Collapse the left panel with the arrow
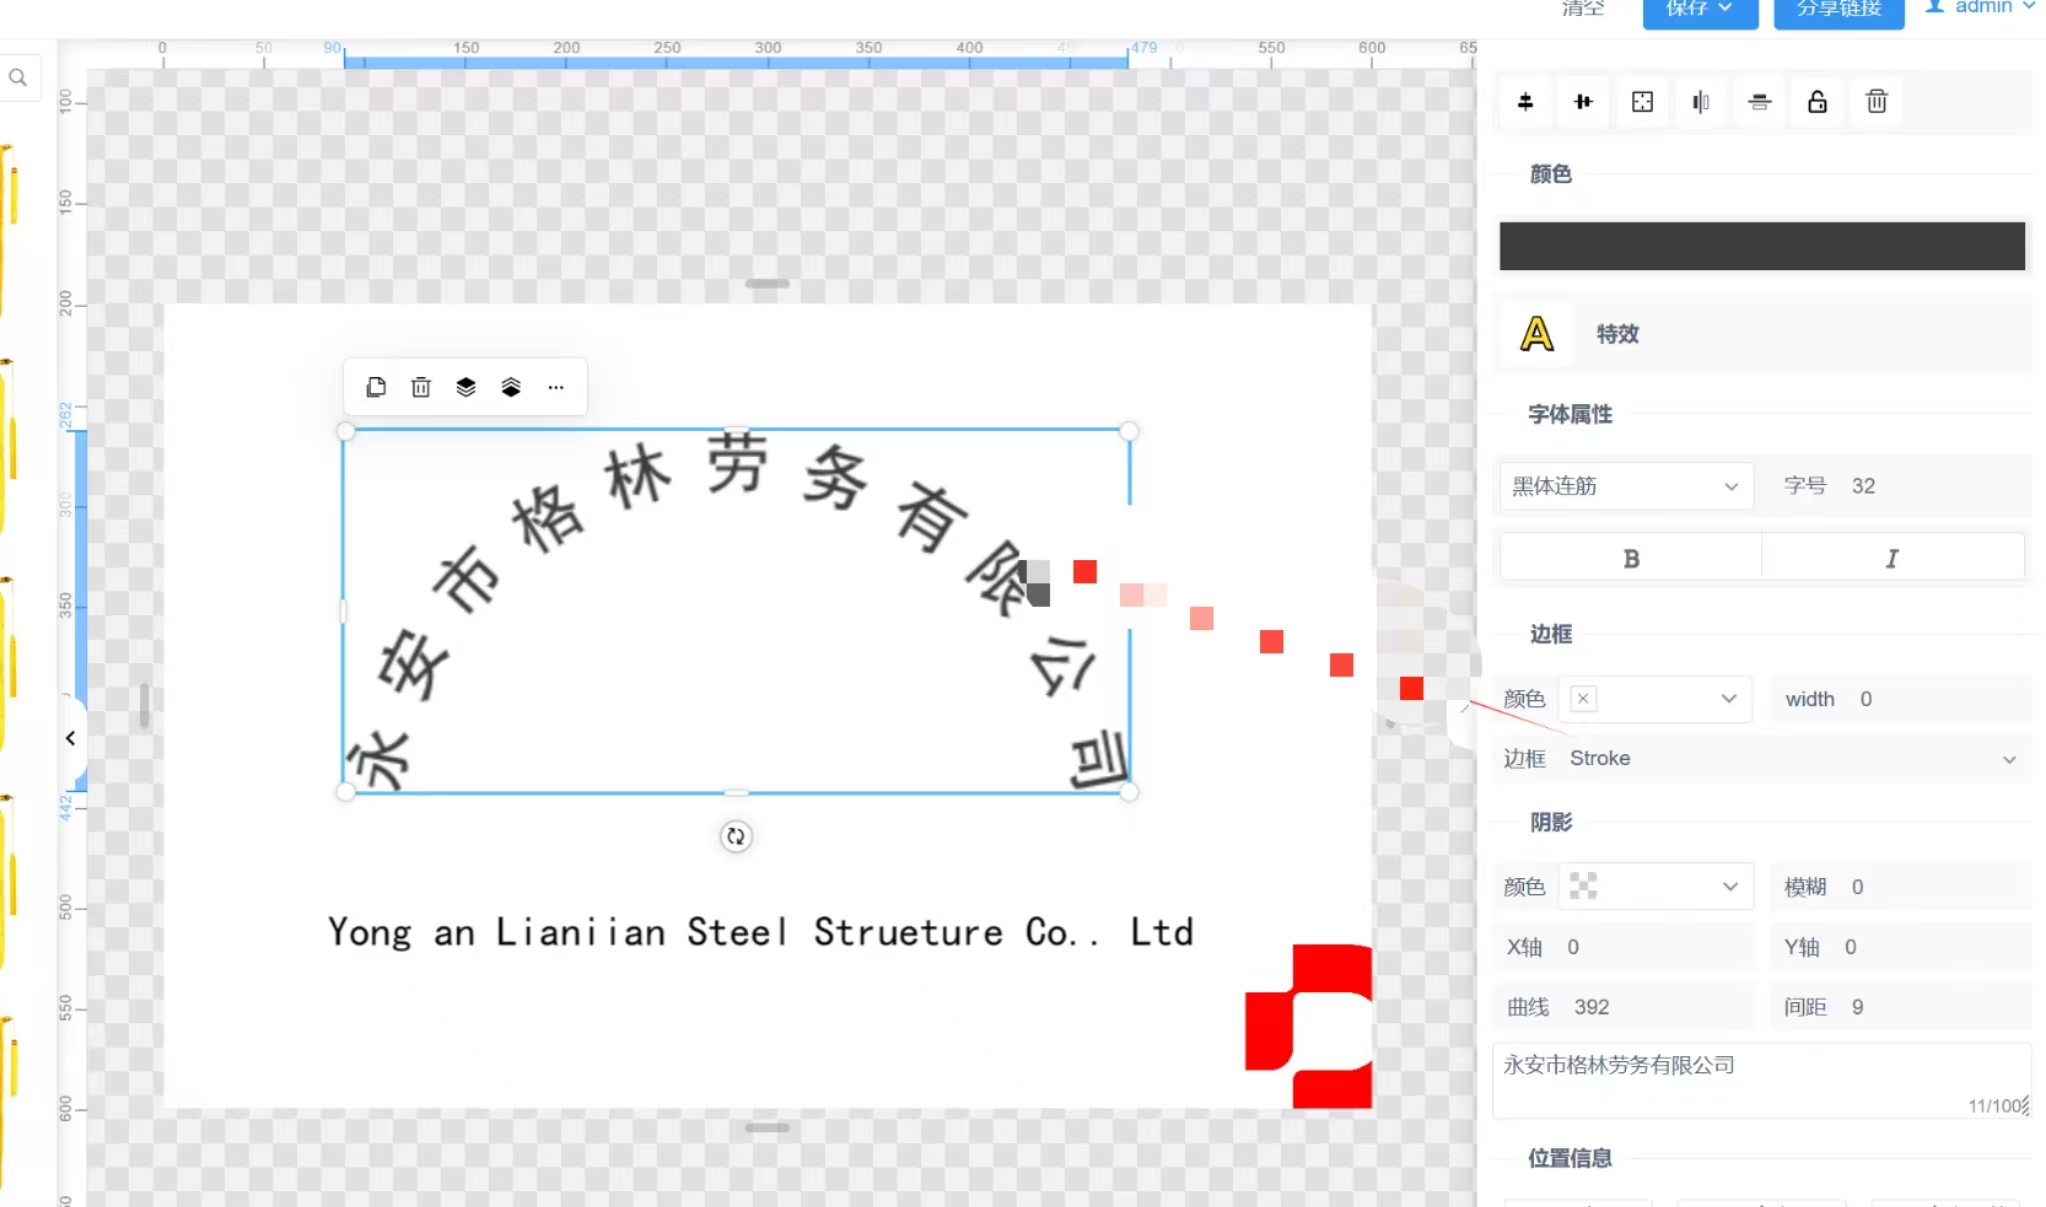 pyautogui.click(x=70, y=738)
